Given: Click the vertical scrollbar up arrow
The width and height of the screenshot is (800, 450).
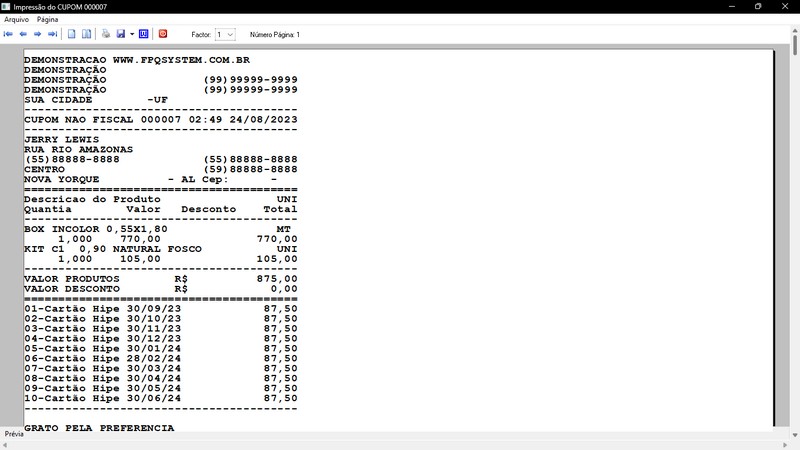Looking at the screenshot, I should click(x=795, y=31).
